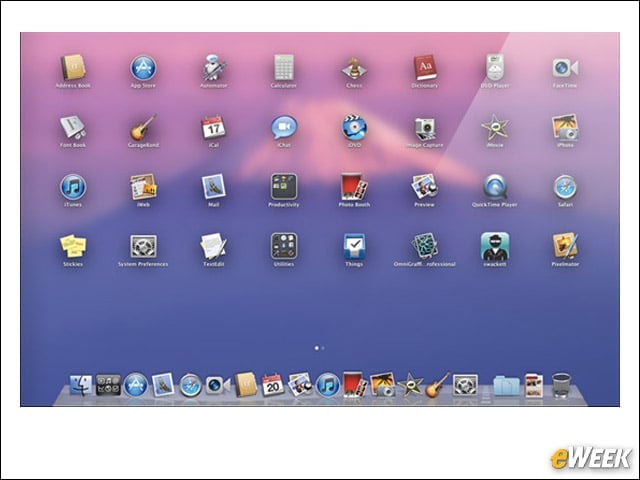The width and height of the screenshot is (640, 480).
Task: Open System Preferences from the Launchpad grid
Action: coord(143,246)
